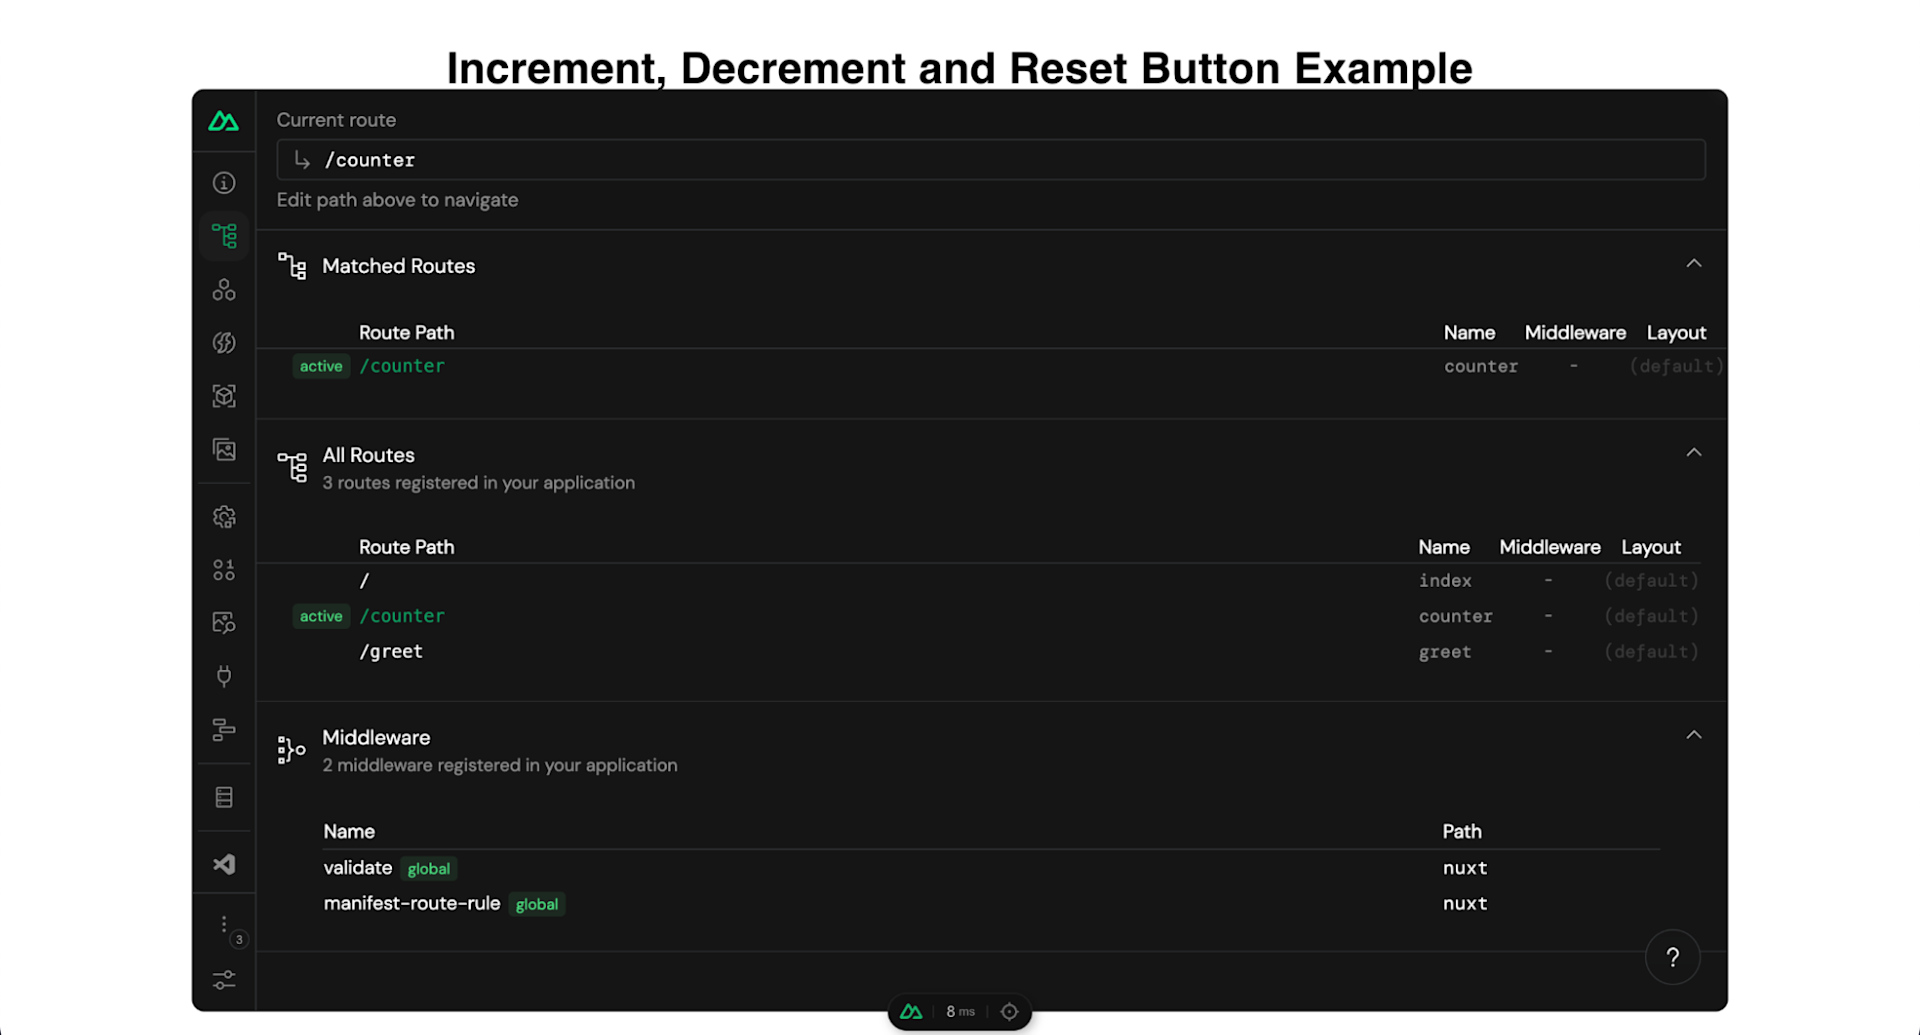Select the /greet route path

pos(391,651)
